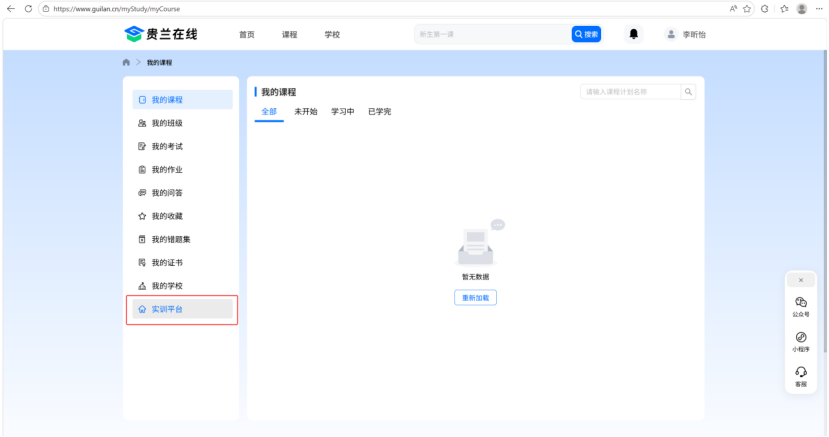This screenshot has height=437, width=829.
Task: Click the magnifier icon in course search
Action: click(x=688, y=92)
